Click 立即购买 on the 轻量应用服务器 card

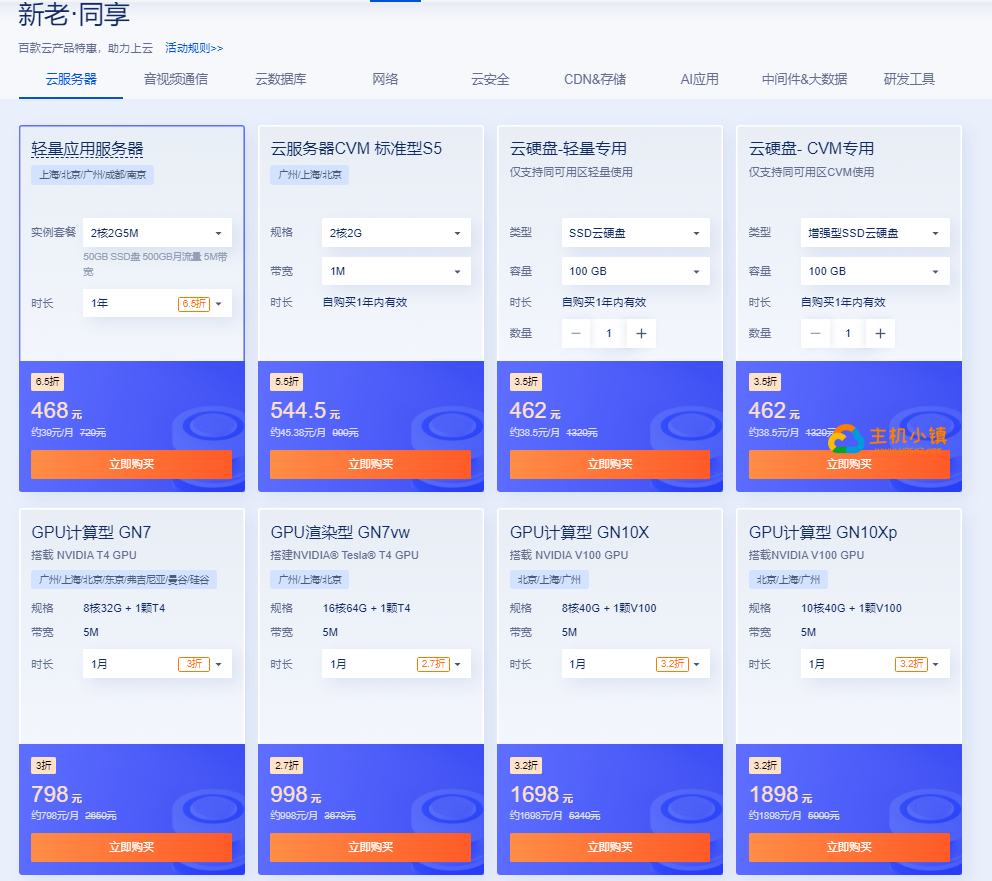(131, 464)
